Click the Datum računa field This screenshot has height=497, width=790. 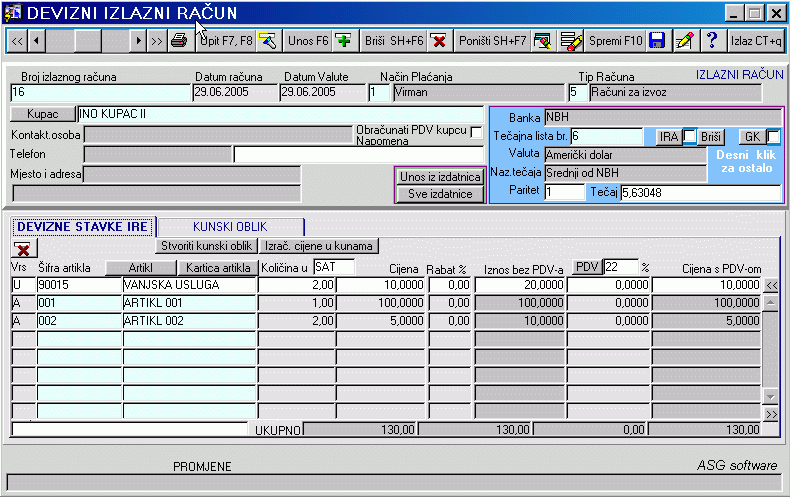(x=235, y=92)
